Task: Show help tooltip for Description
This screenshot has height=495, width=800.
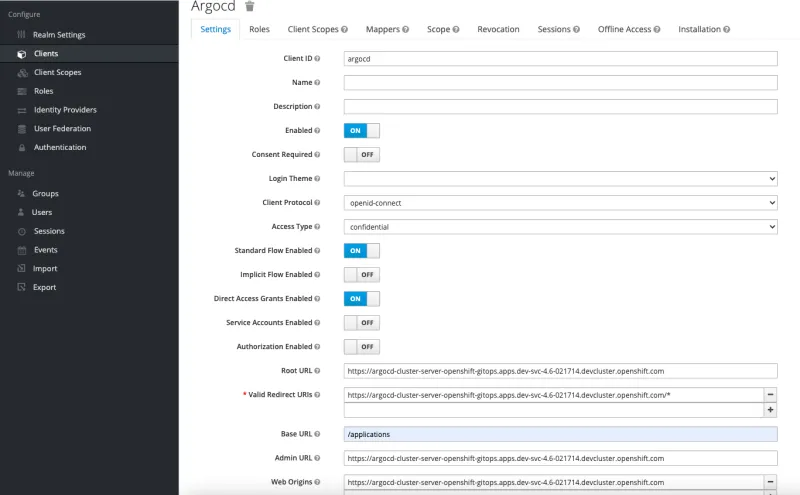Action: pos(317,107)
